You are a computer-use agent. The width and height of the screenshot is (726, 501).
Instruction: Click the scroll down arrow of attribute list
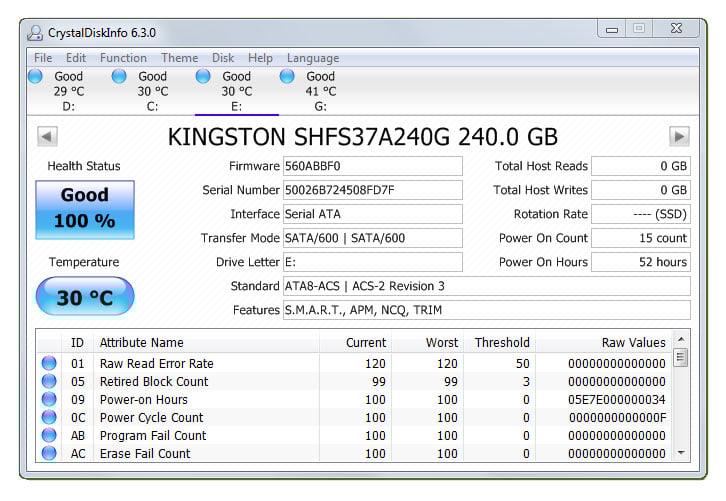(681, 452)
